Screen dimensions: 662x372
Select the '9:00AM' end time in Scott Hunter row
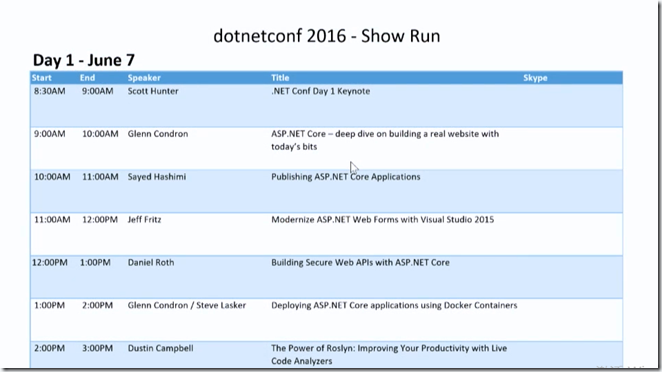click(98, 91)
